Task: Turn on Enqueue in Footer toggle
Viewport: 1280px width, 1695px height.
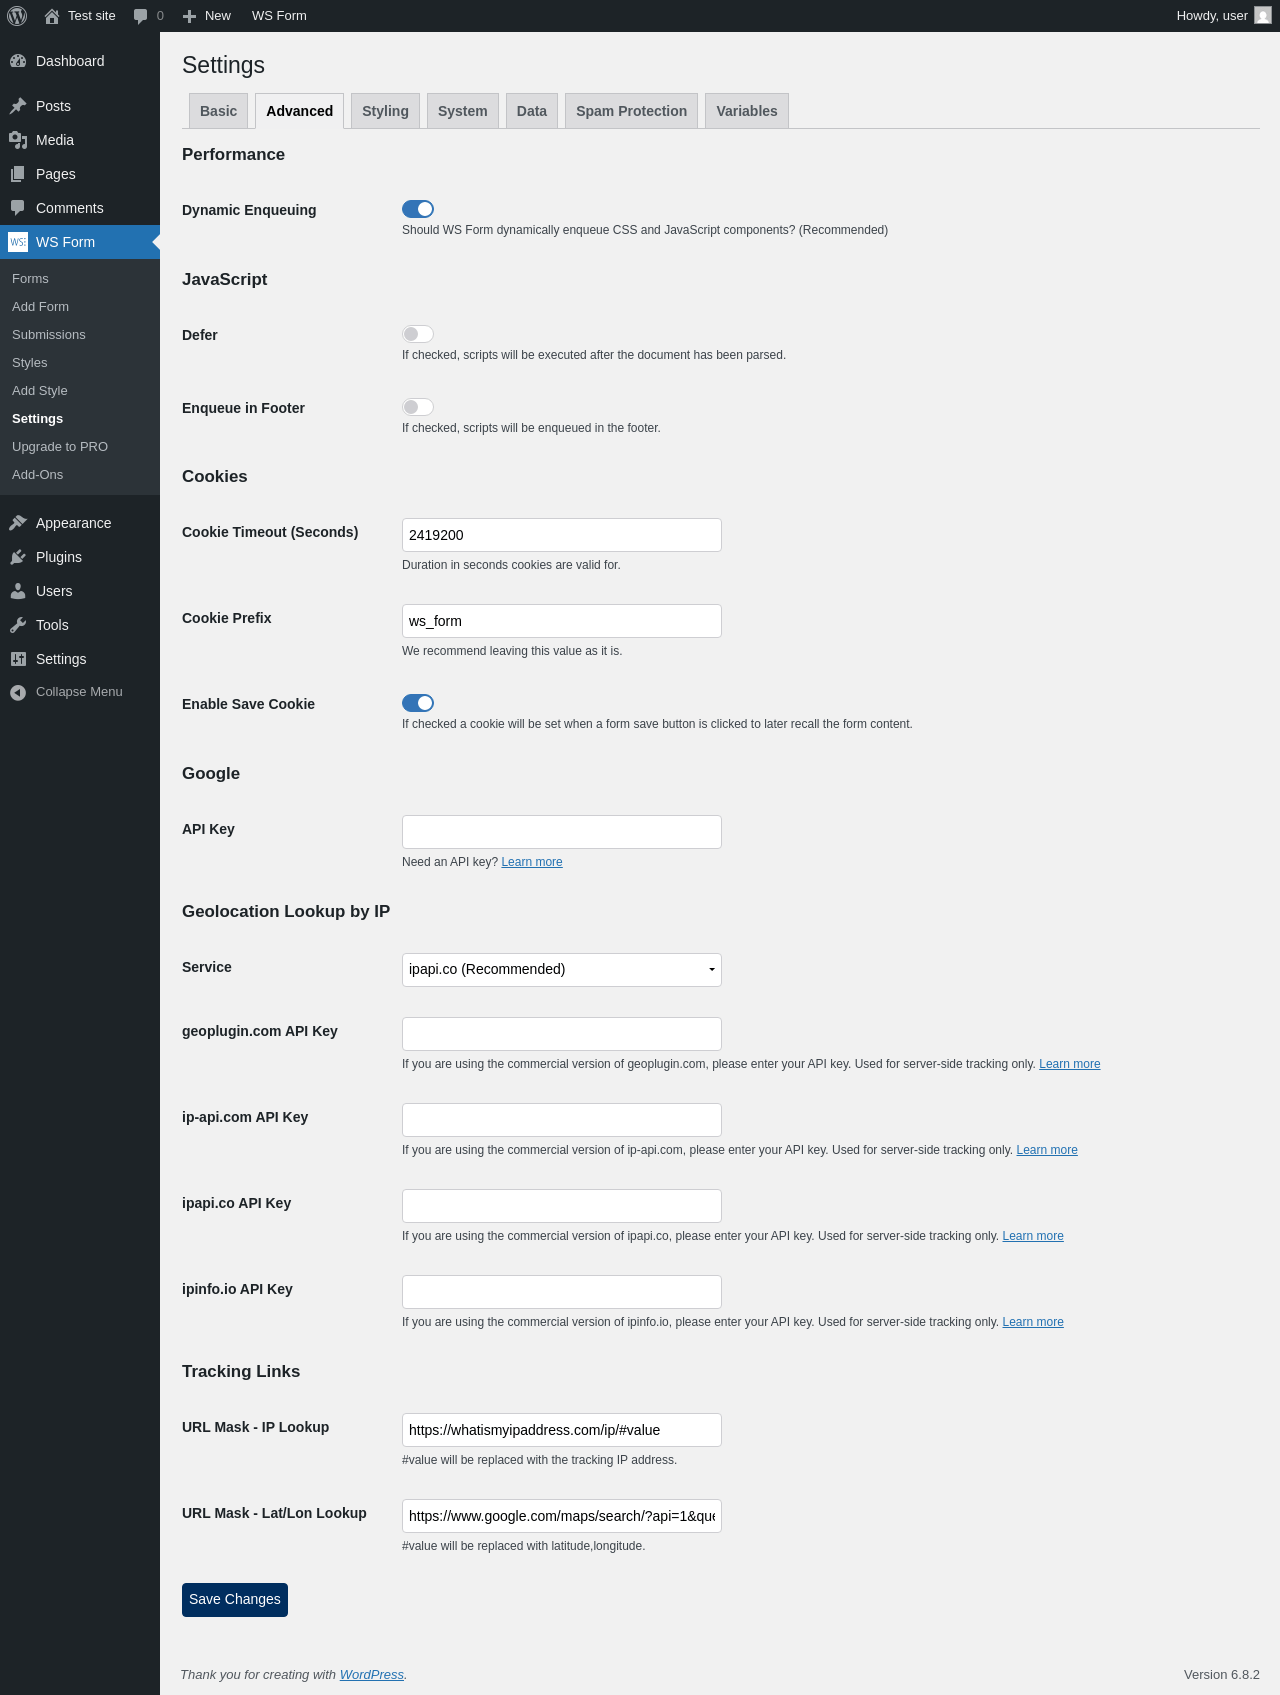Action: (x=418, y=407)
